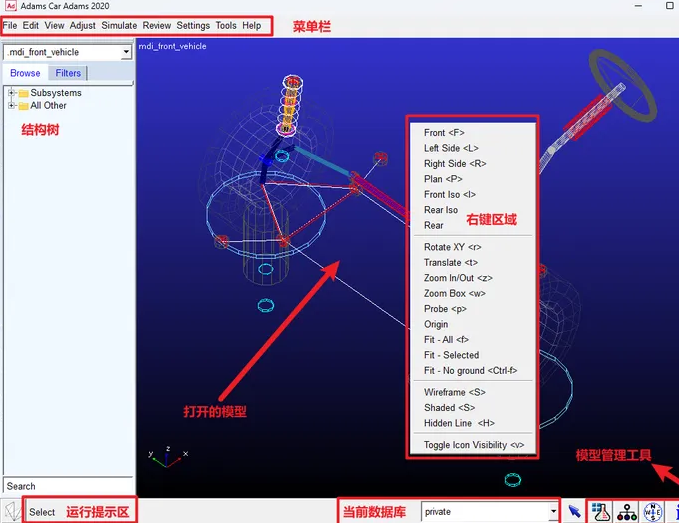Click the hierarchy tree icon in status bar
Screen dimensions: 679x523
pos(627,511)
